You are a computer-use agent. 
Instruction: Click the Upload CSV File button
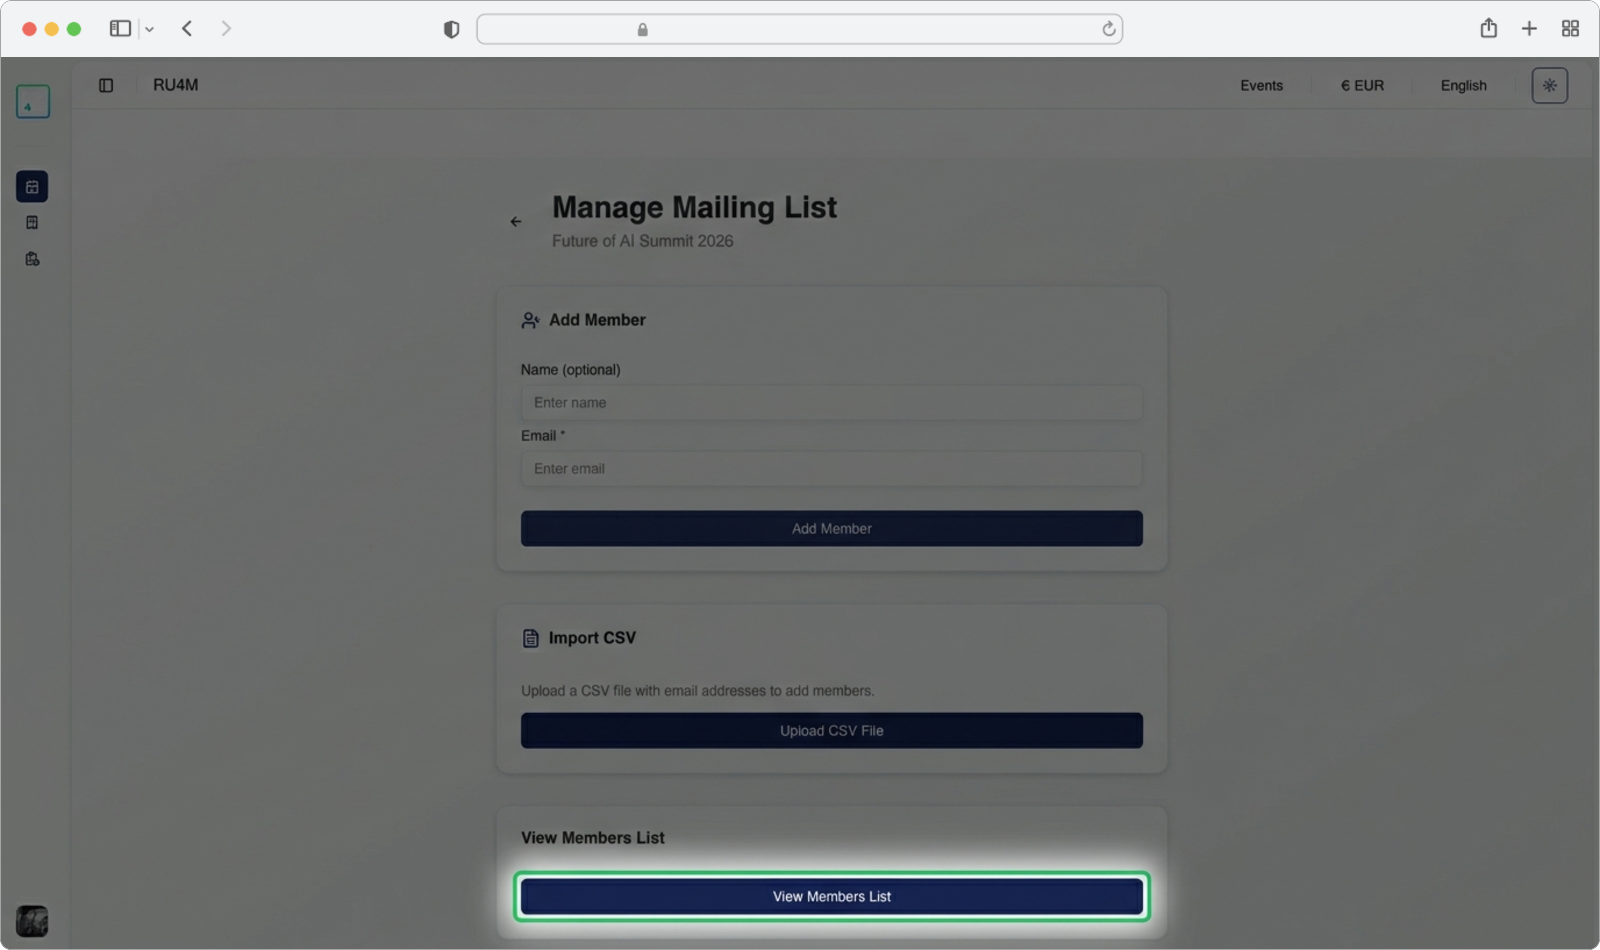point(831,731)
